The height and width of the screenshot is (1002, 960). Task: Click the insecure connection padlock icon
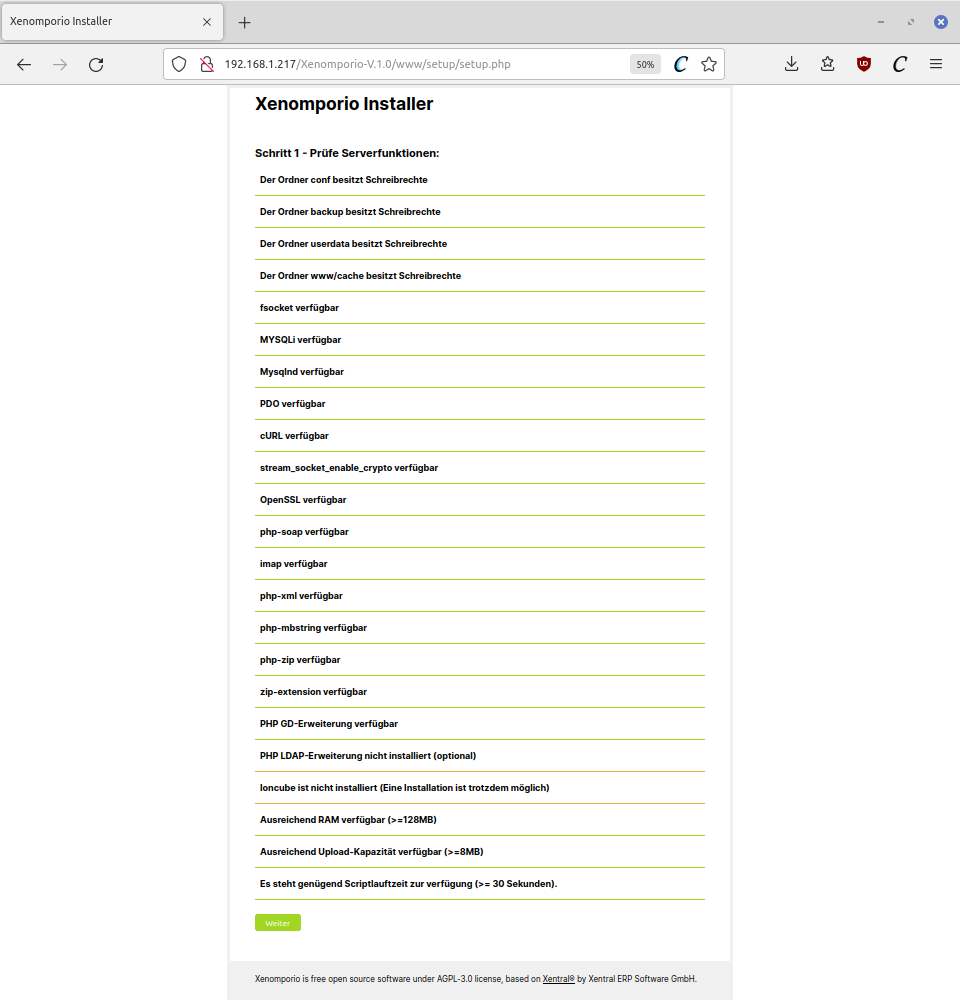coord(206,64)
